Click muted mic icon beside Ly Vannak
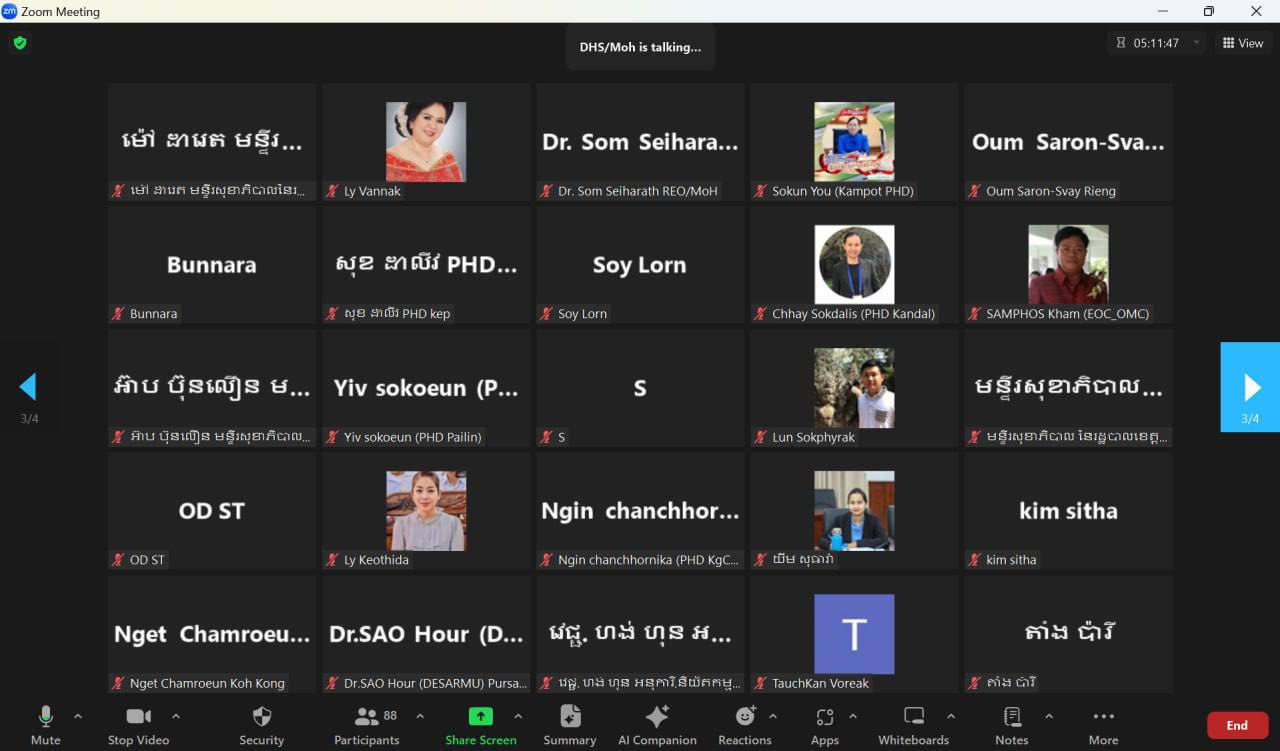The width and height of the screenshot is (1280, 751). click(332, 191)
